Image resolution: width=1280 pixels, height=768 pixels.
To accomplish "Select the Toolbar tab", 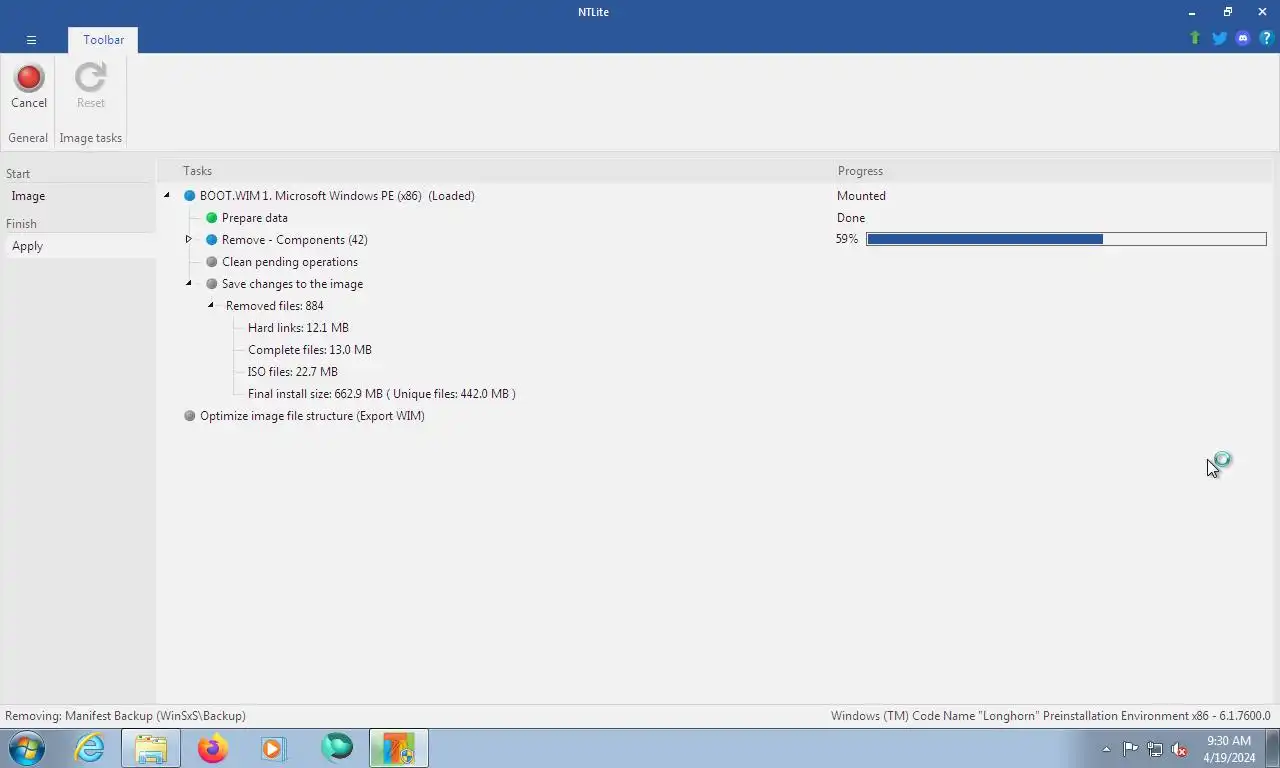I will point(104,40).
